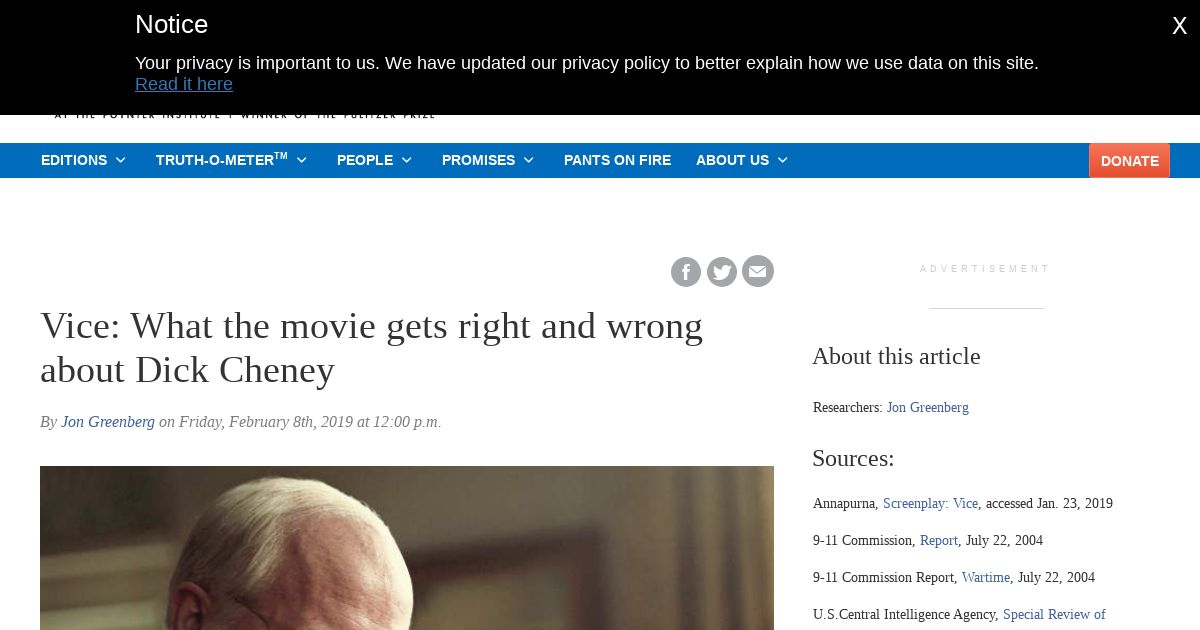1200x630 pixels.
Task: Click the 'ADVERTISEMENT' label in sidebar
Action: point(986,269)
